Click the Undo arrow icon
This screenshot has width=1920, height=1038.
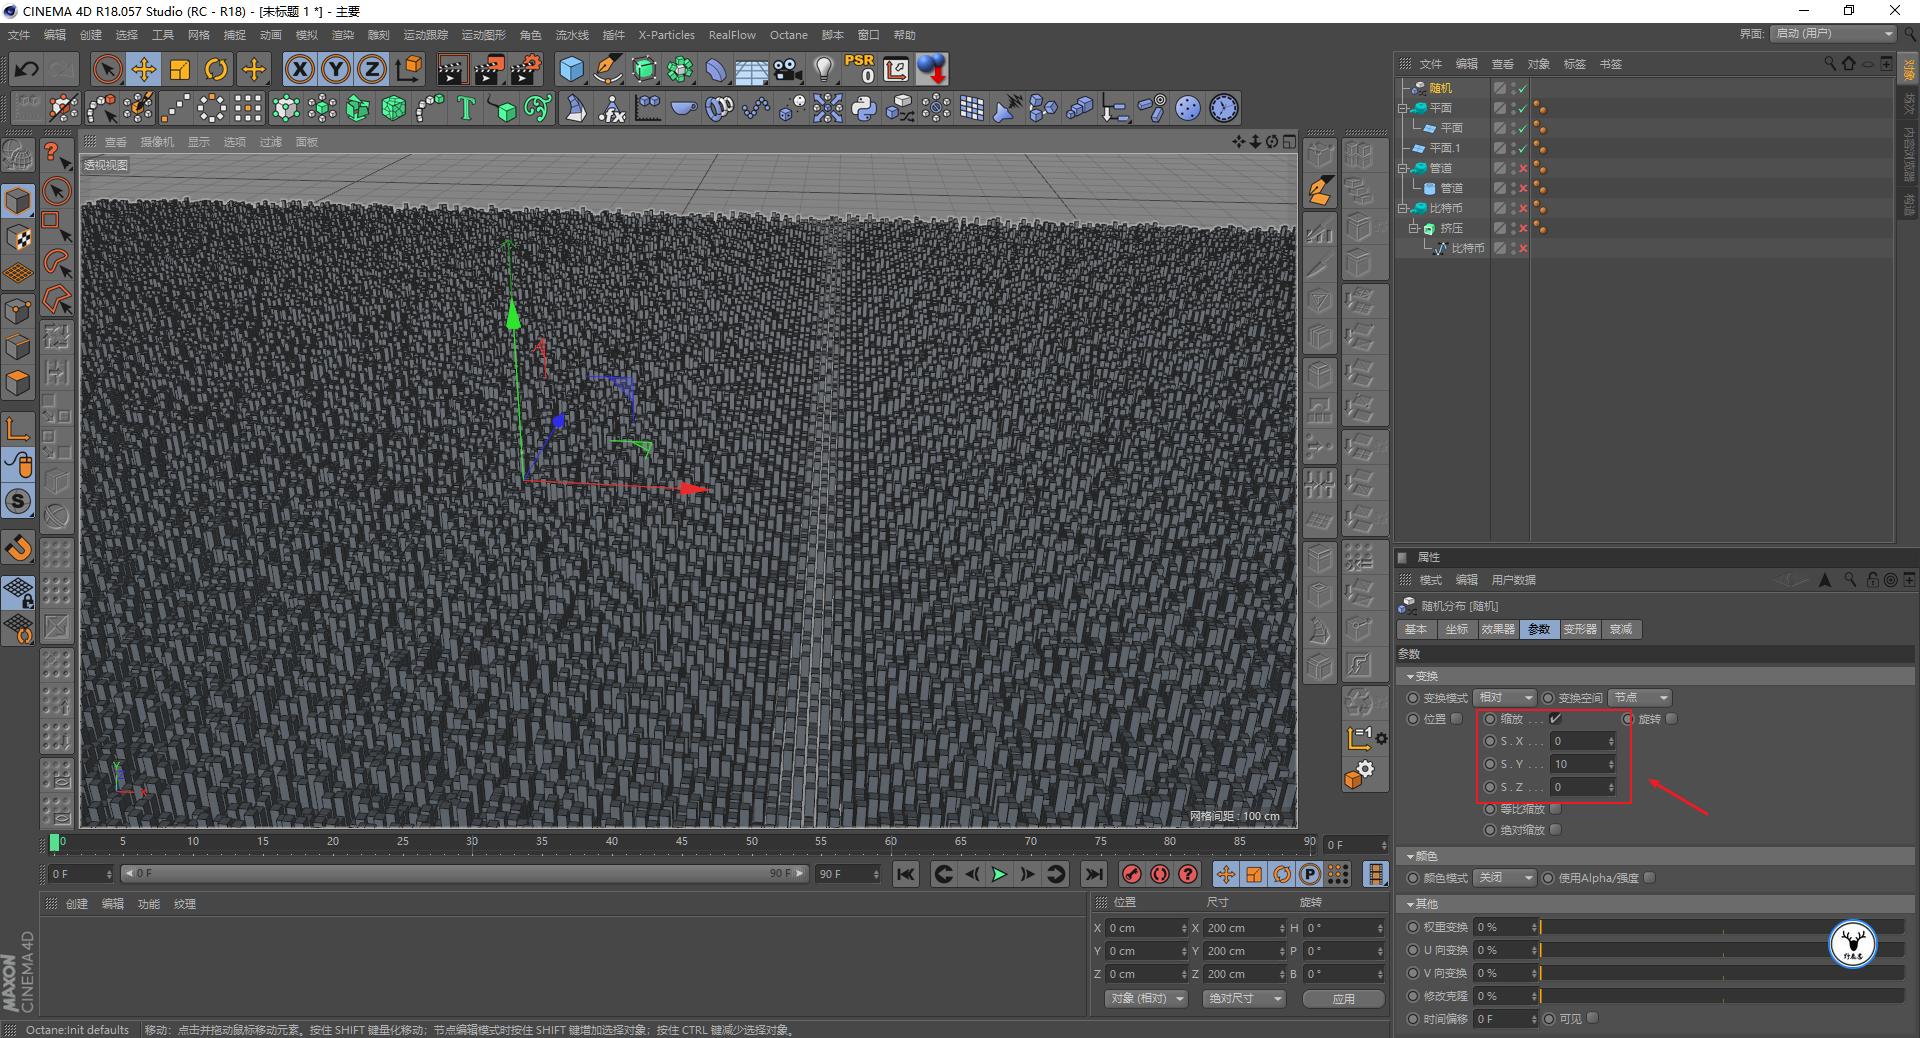pyautogui.click(x=27, y=69)
